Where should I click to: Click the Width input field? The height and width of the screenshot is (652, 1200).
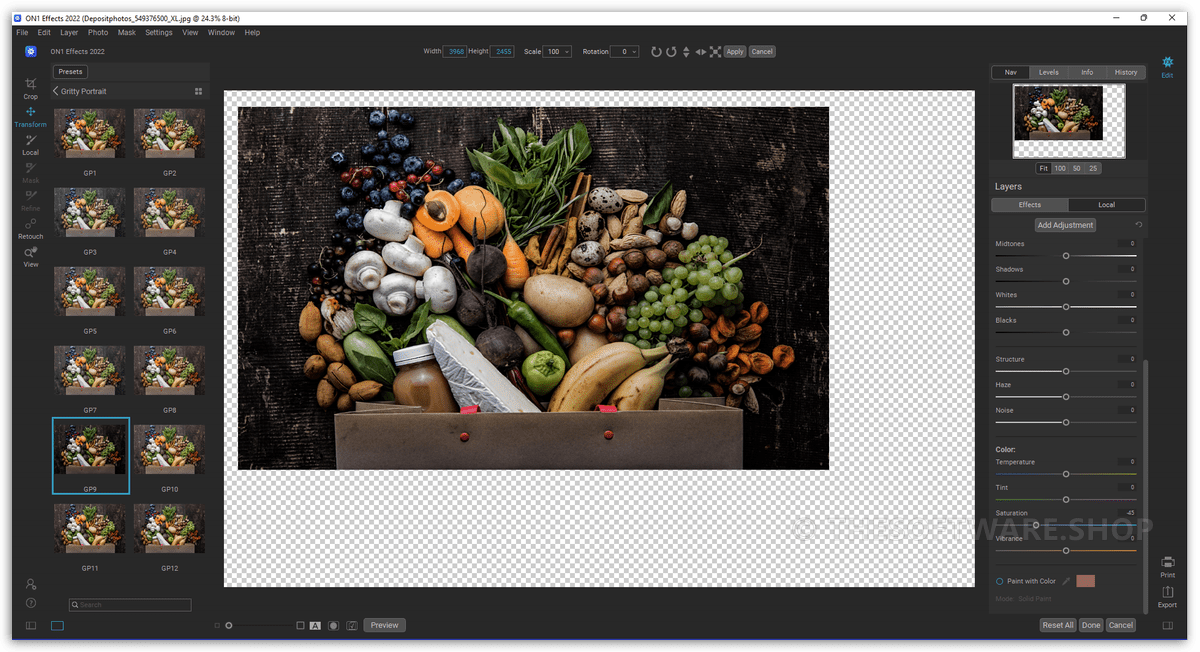(455, 51)
